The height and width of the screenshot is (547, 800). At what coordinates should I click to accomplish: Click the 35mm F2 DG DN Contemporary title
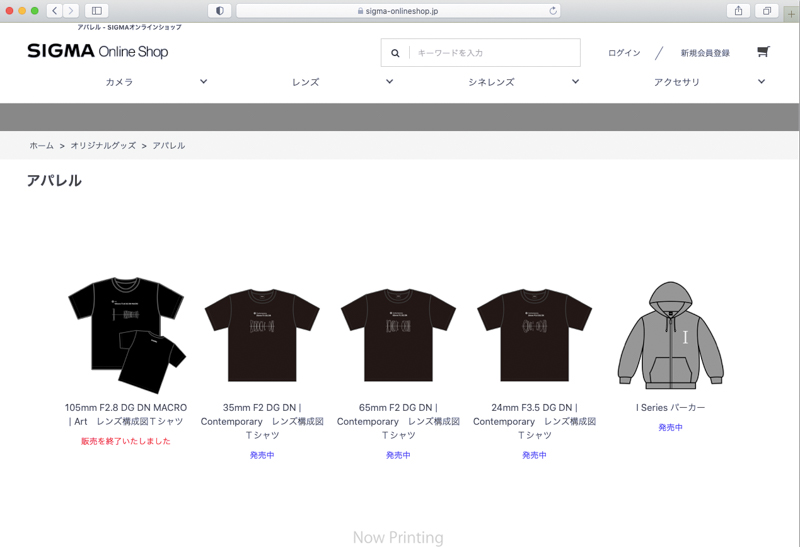(262, 421)
